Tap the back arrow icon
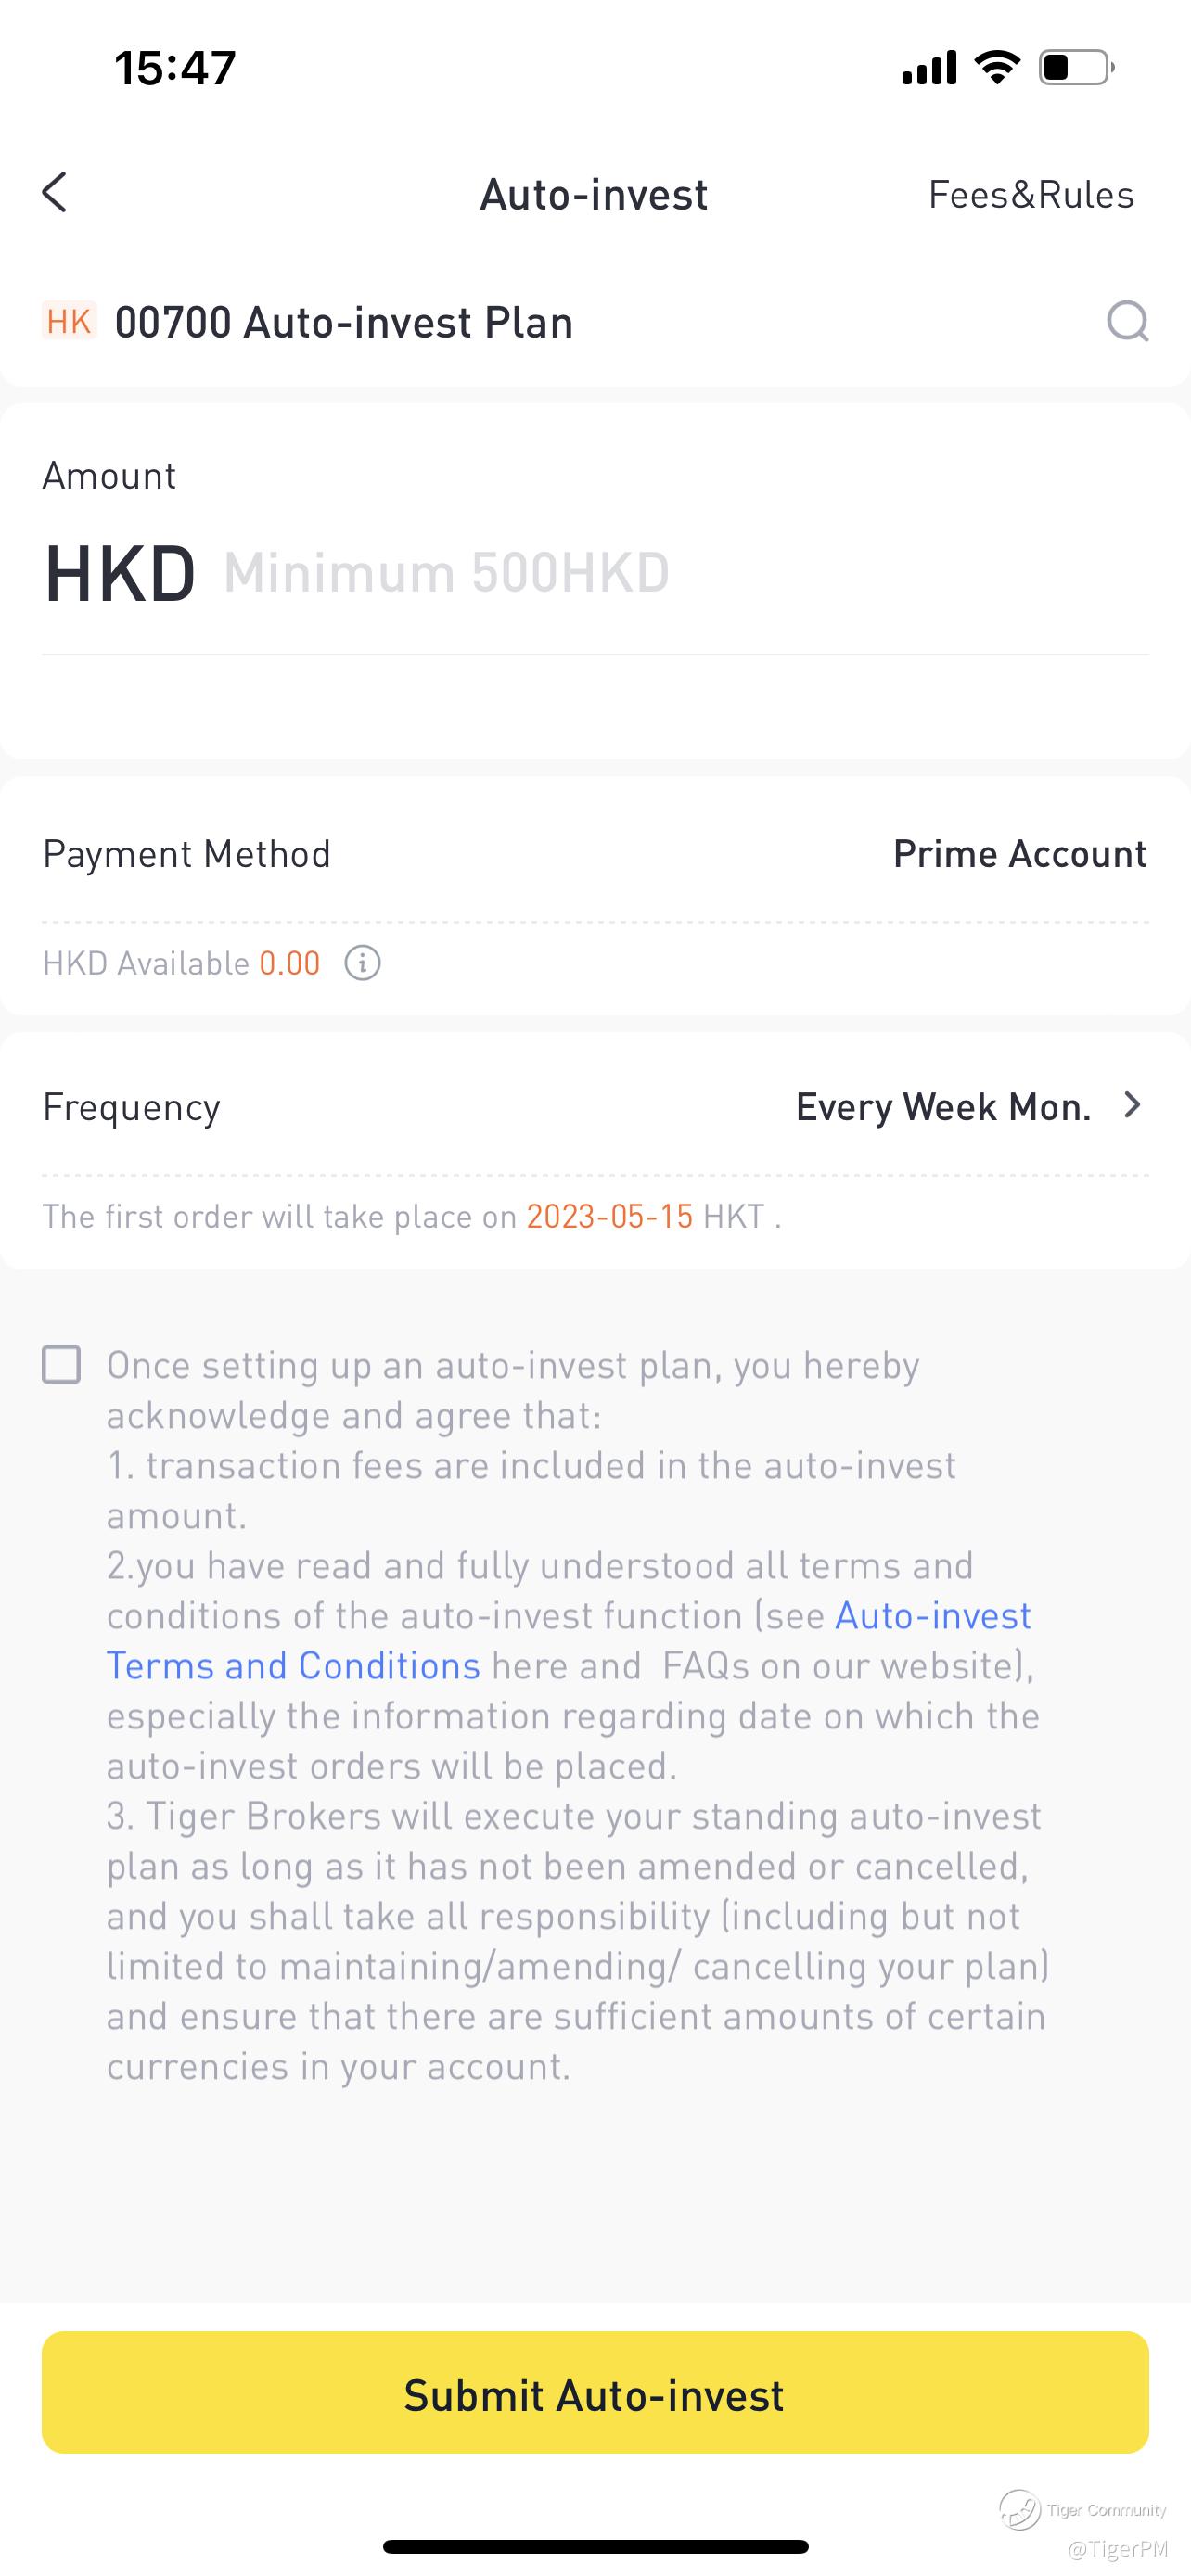The height and width of the screenshot is (2576, 1191). pyautogui.click(x=55, y=192)
